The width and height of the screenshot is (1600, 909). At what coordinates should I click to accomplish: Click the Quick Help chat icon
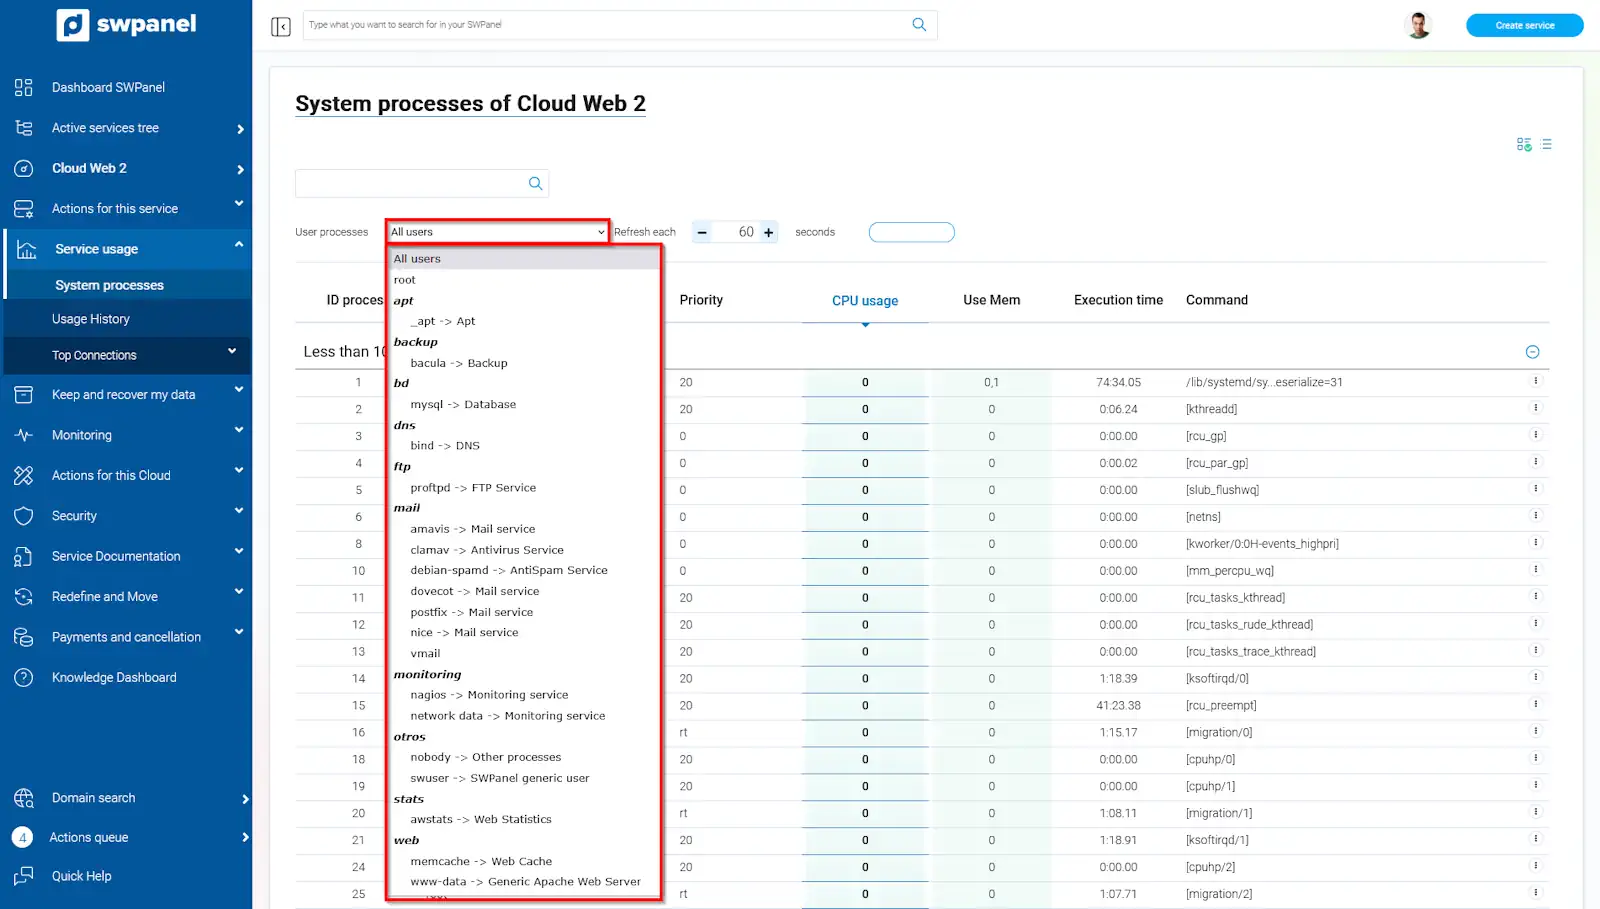tap(24, 876)
